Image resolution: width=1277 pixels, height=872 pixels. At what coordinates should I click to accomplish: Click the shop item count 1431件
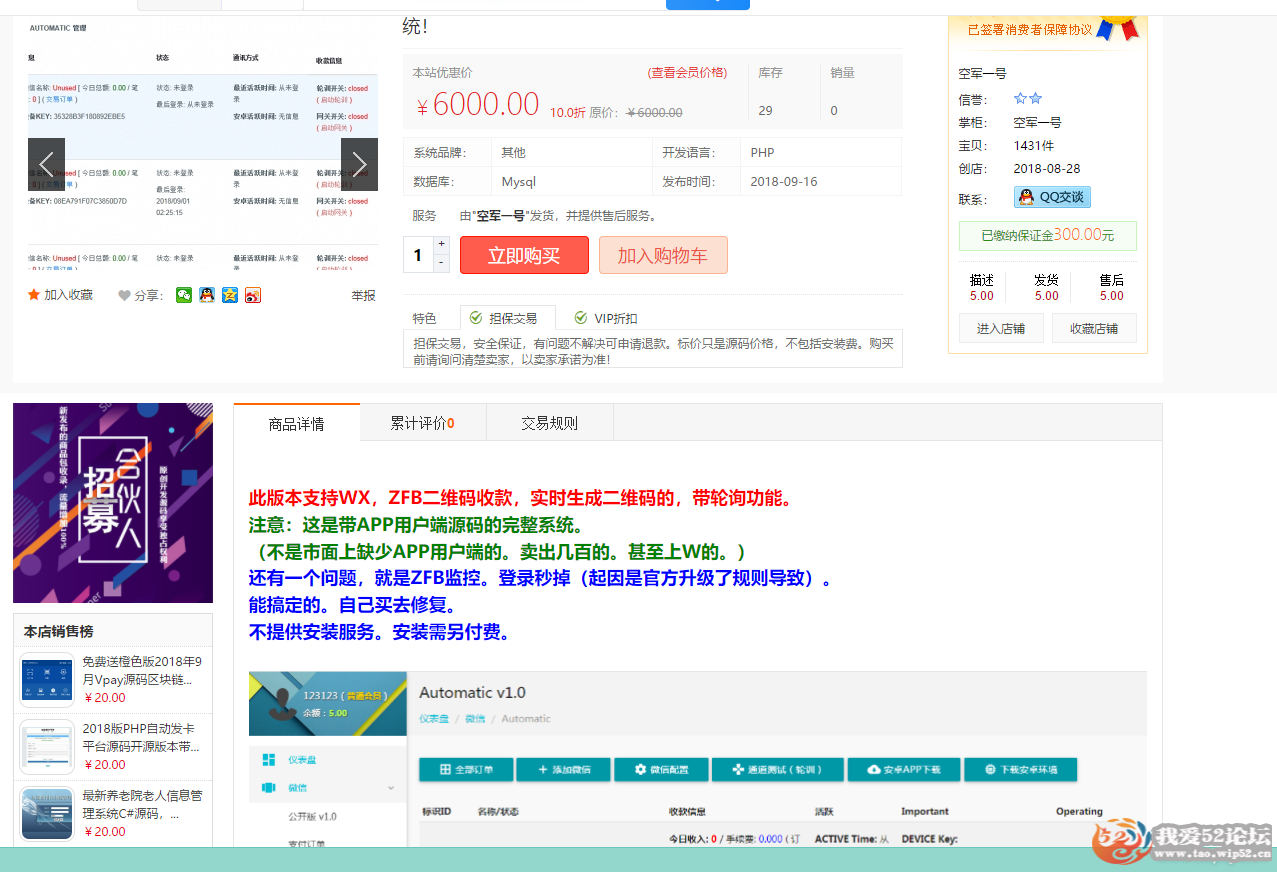1034,145
